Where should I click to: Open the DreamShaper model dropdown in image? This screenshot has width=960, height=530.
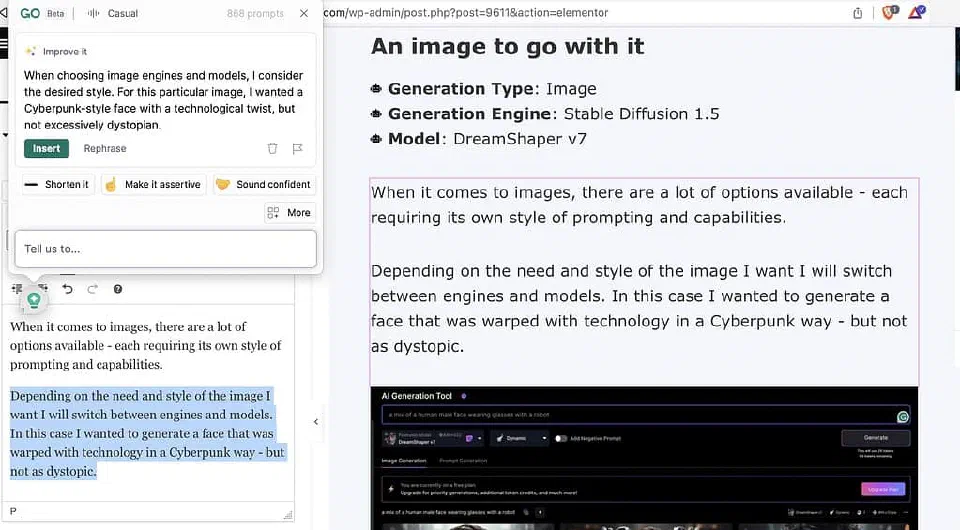[x=433, y=438]
